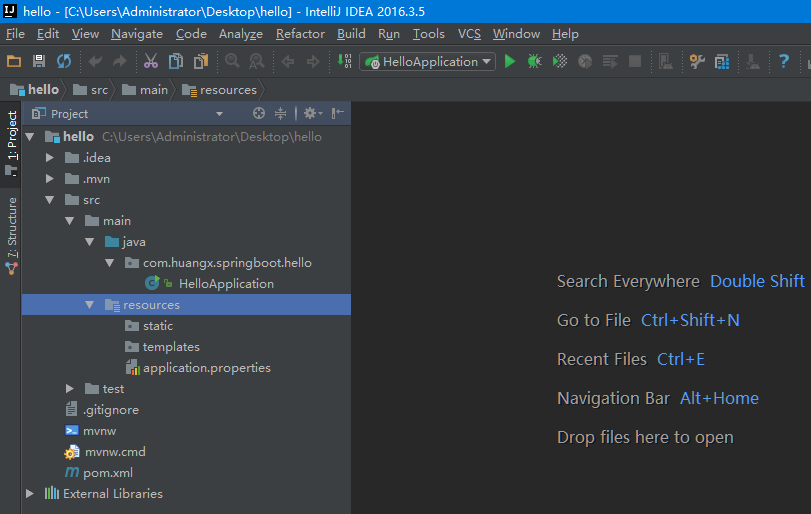Image resolution: width=811 pixels, height=514 pixels.
Task: Click the navigate Forward arrow icon
Action: [x=313, y=62]
